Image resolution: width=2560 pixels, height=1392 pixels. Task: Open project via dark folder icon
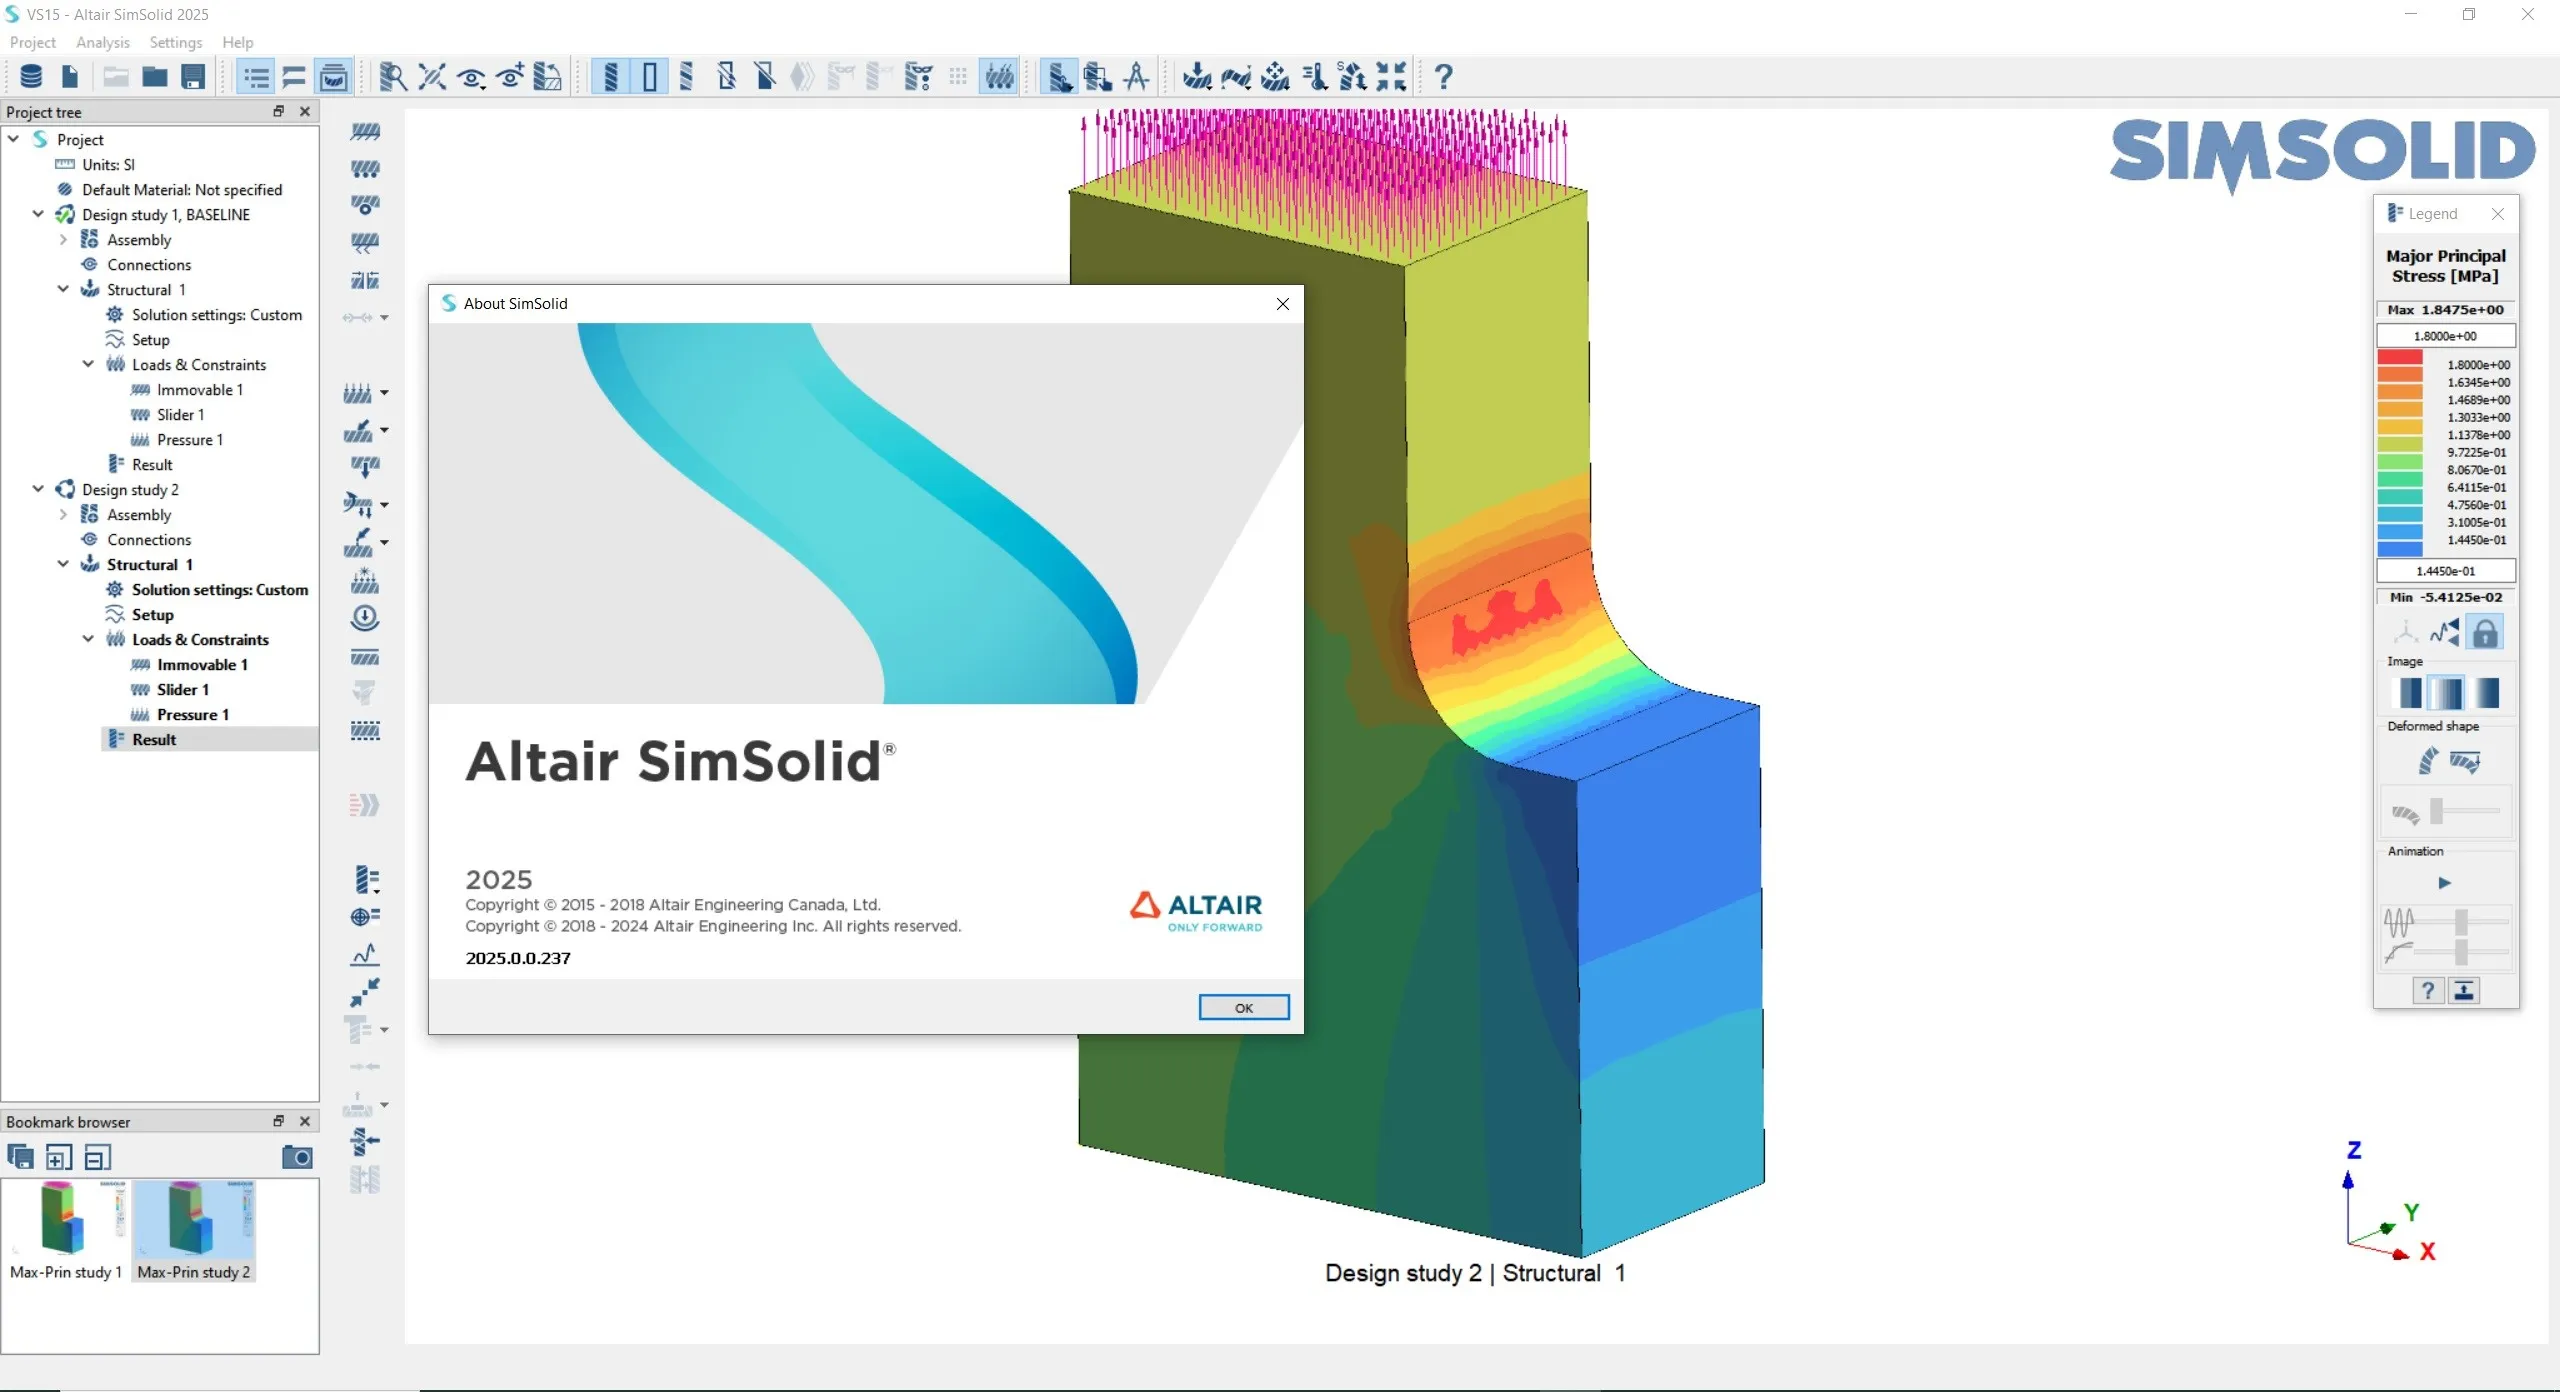tap(154, 77)
